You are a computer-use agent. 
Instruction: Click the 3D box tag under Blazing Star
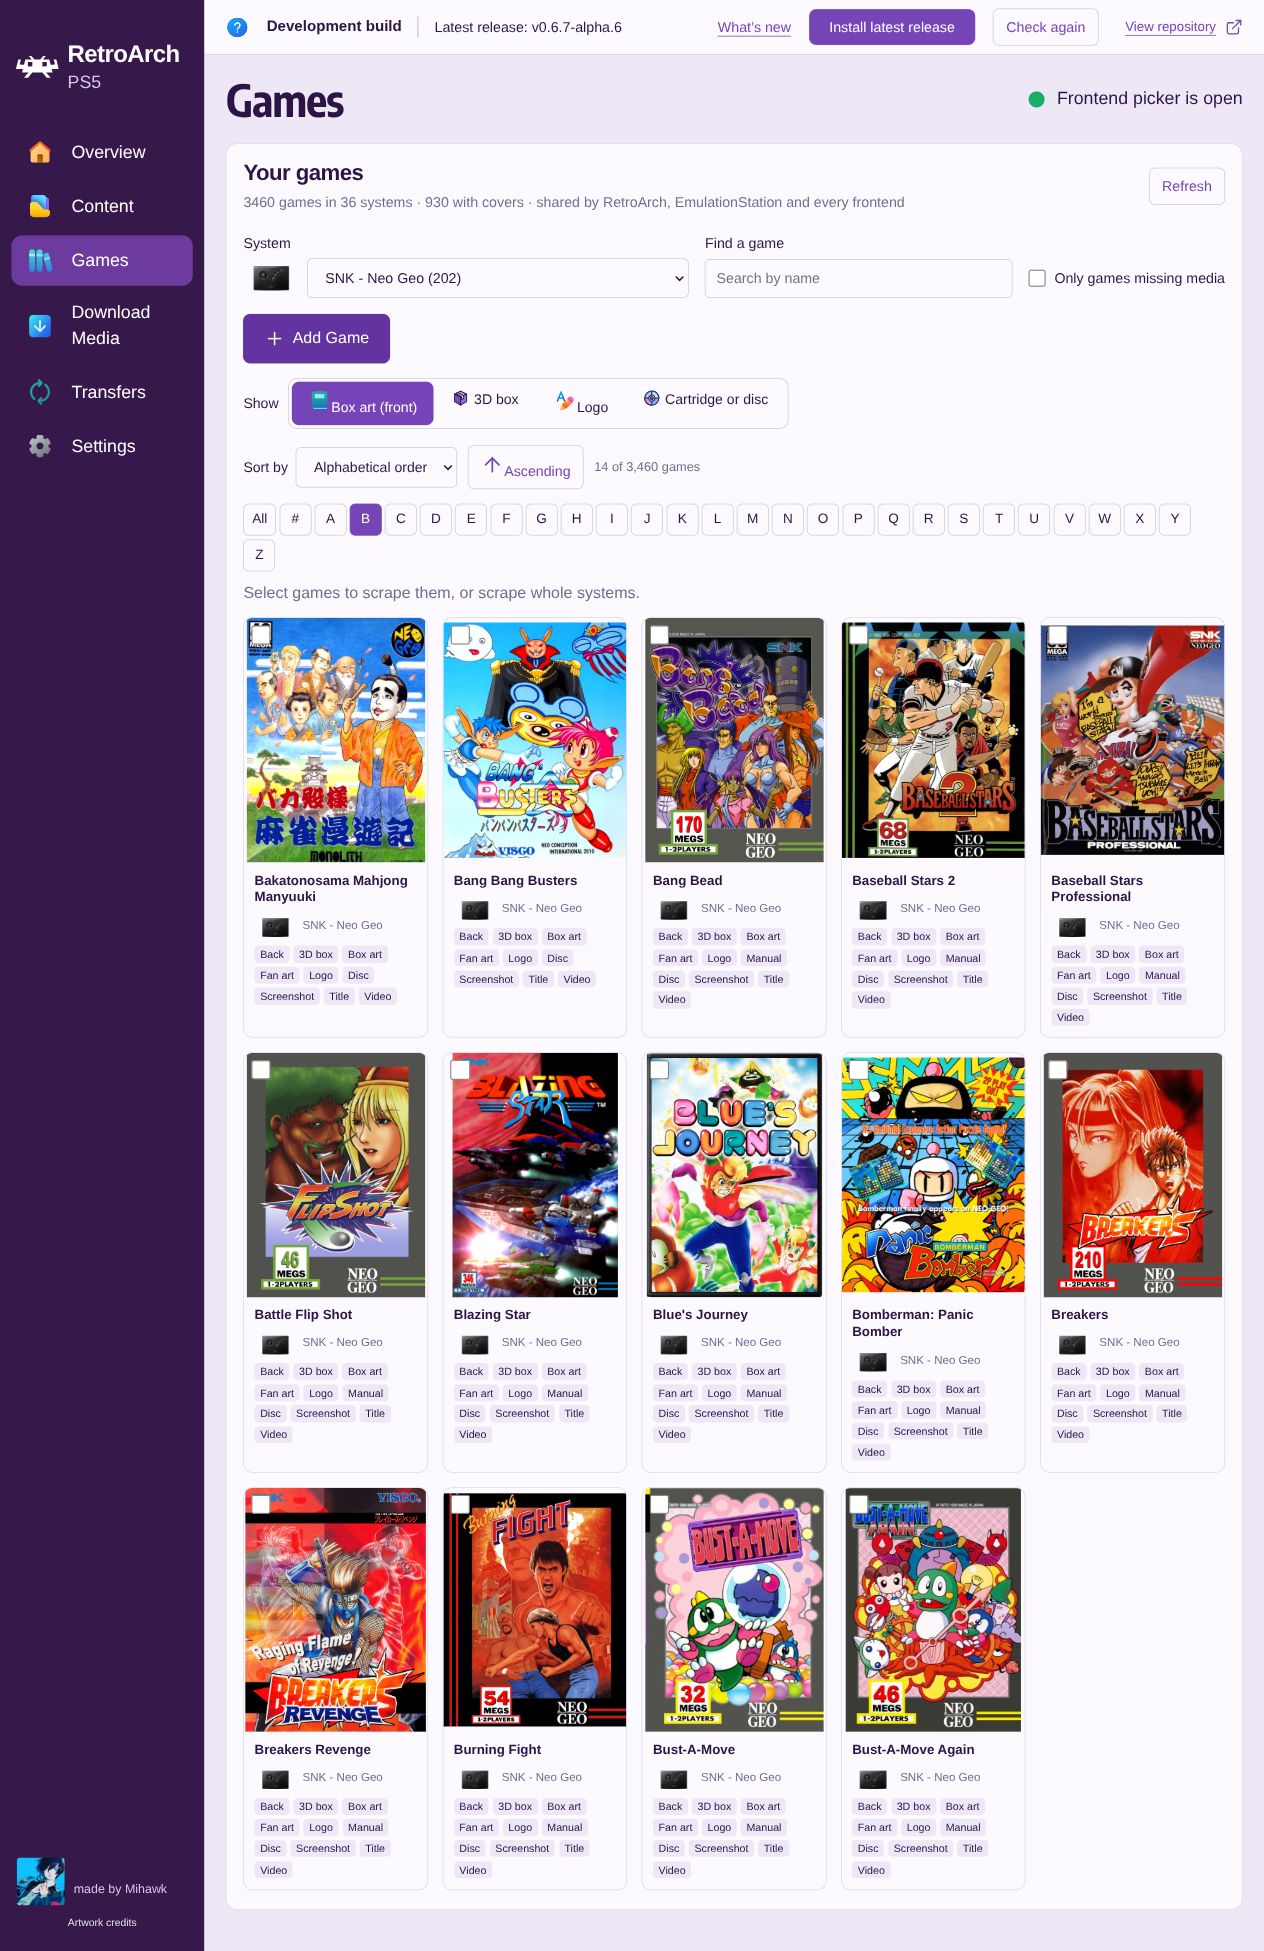tap(515, 1371)
